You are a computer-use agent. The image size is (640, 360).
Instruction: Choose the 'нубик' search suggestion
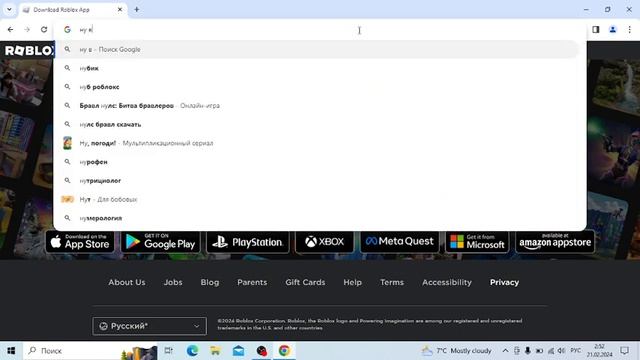320,68
